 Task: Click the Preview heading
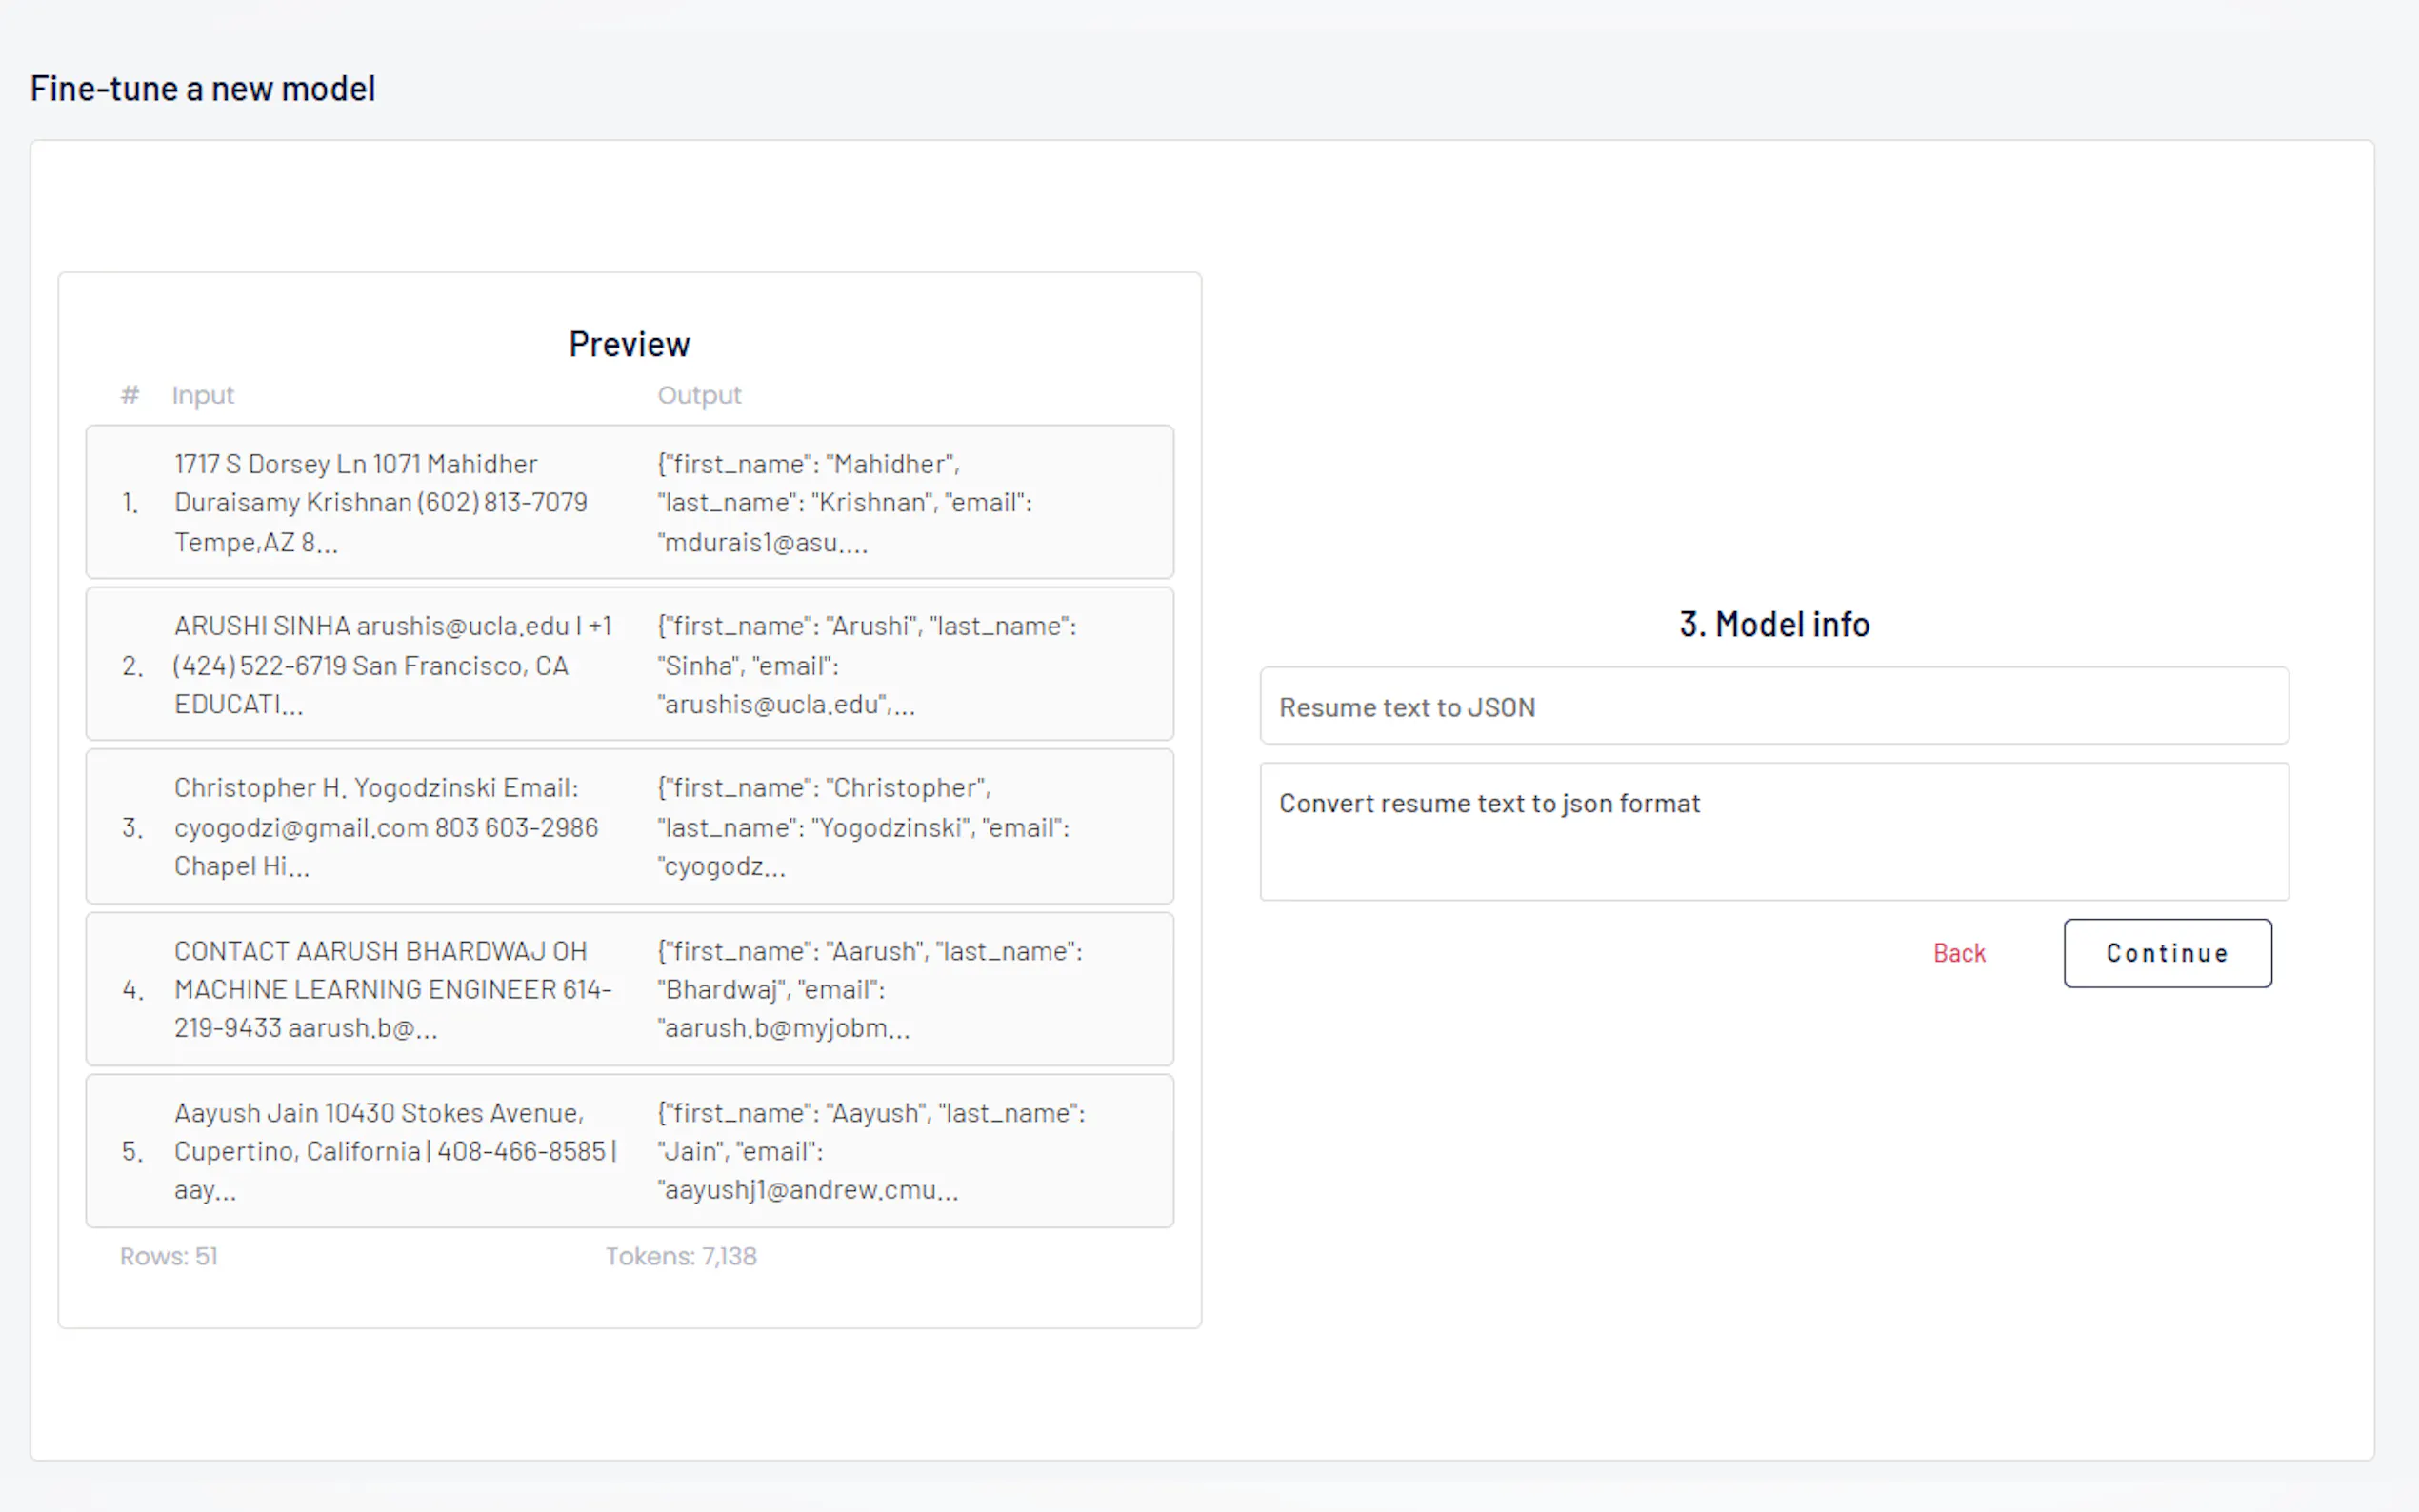tap(629, 344)
